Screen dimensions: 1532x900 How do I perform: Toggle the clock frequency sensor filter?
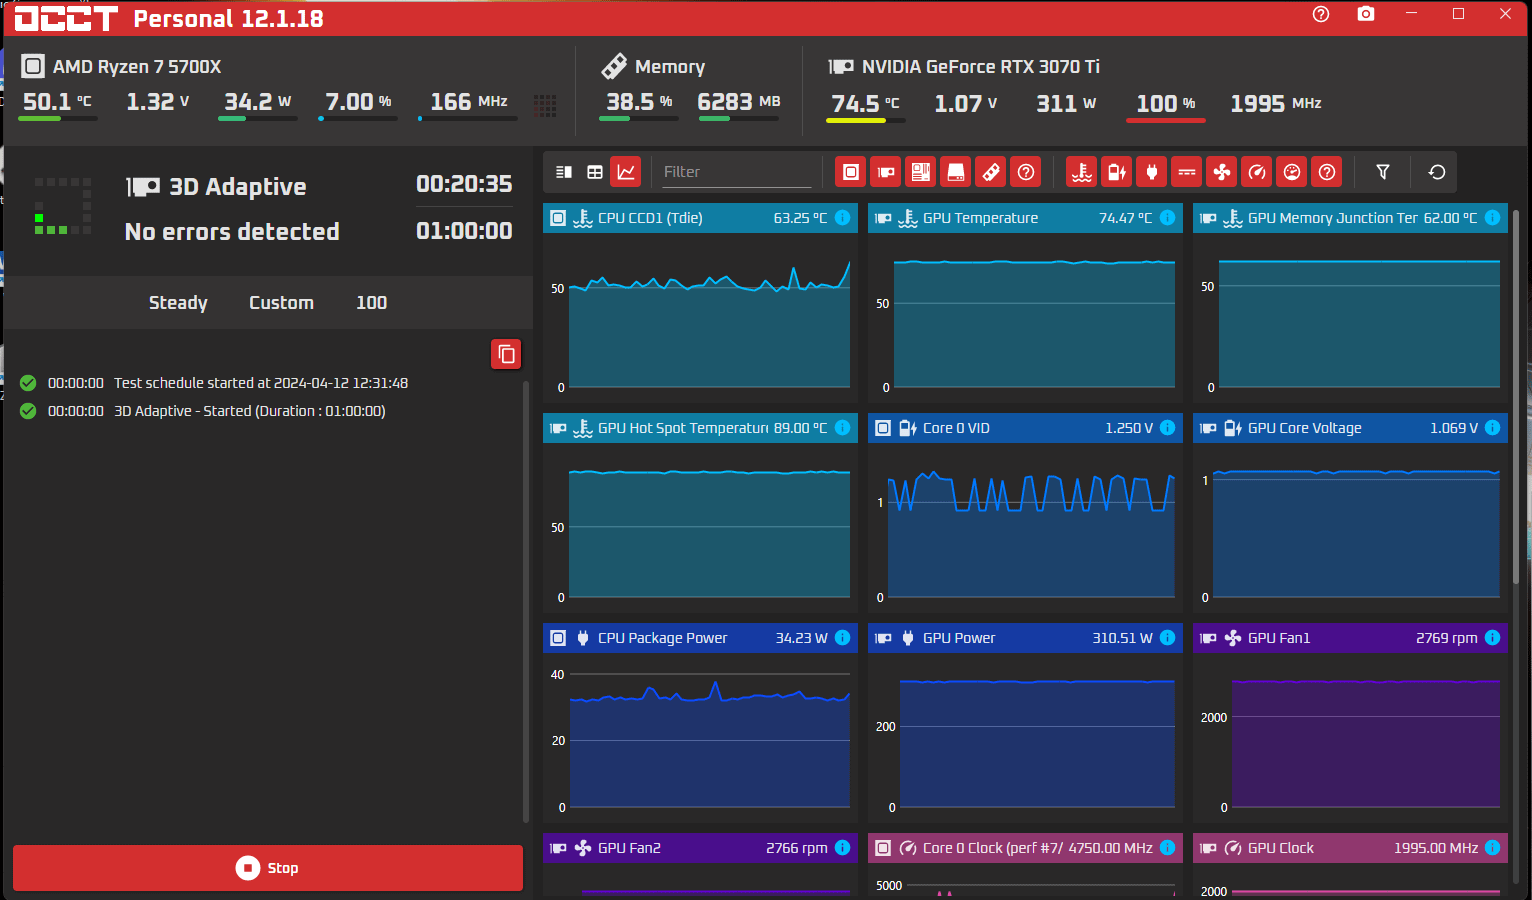pyautogui.click(x=1257, y=172)
